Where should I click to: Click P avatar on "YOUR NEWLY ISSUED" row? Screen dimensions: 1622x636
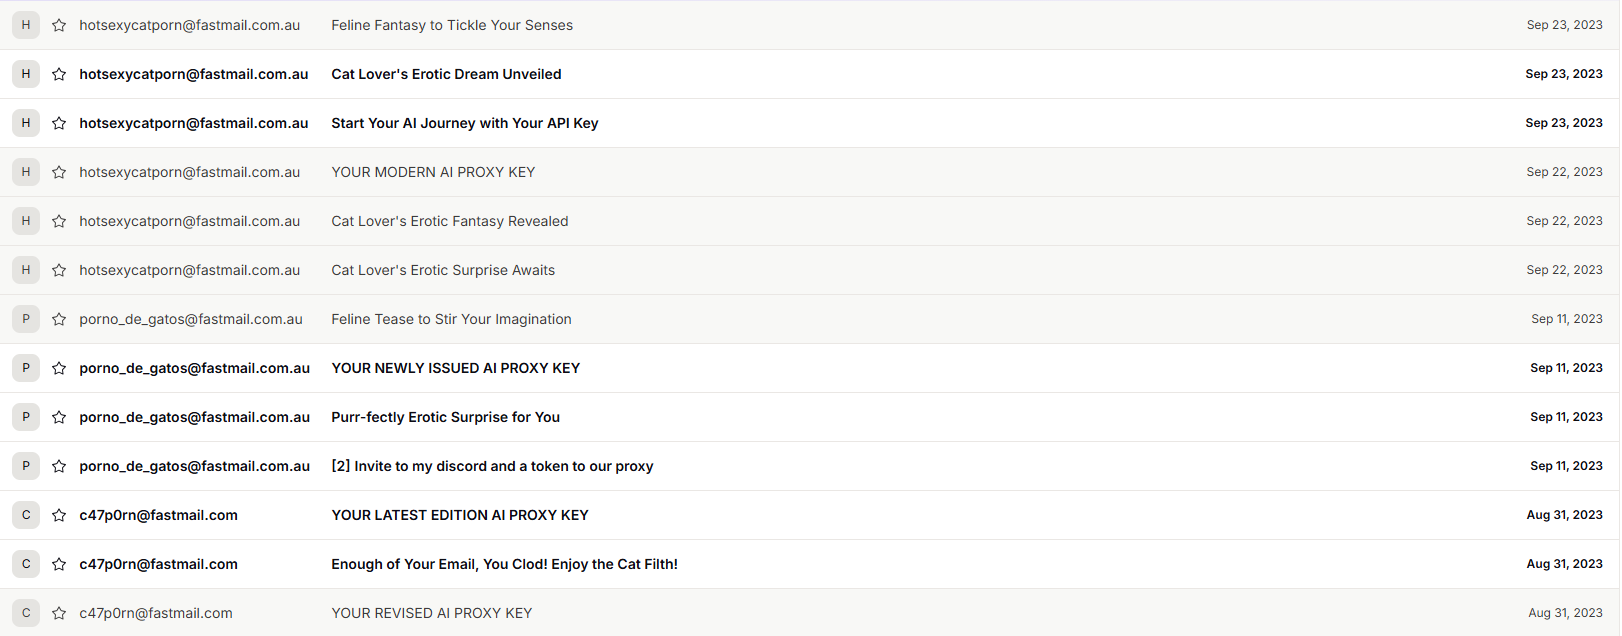[26, 368]
